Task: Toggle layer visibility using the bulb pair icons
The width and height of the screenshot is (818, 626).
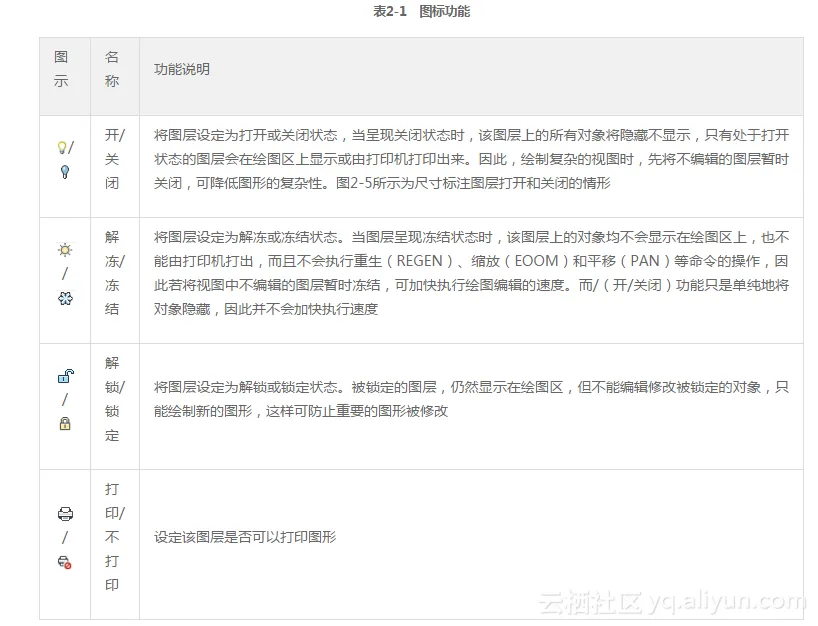Action: (63, 157)
